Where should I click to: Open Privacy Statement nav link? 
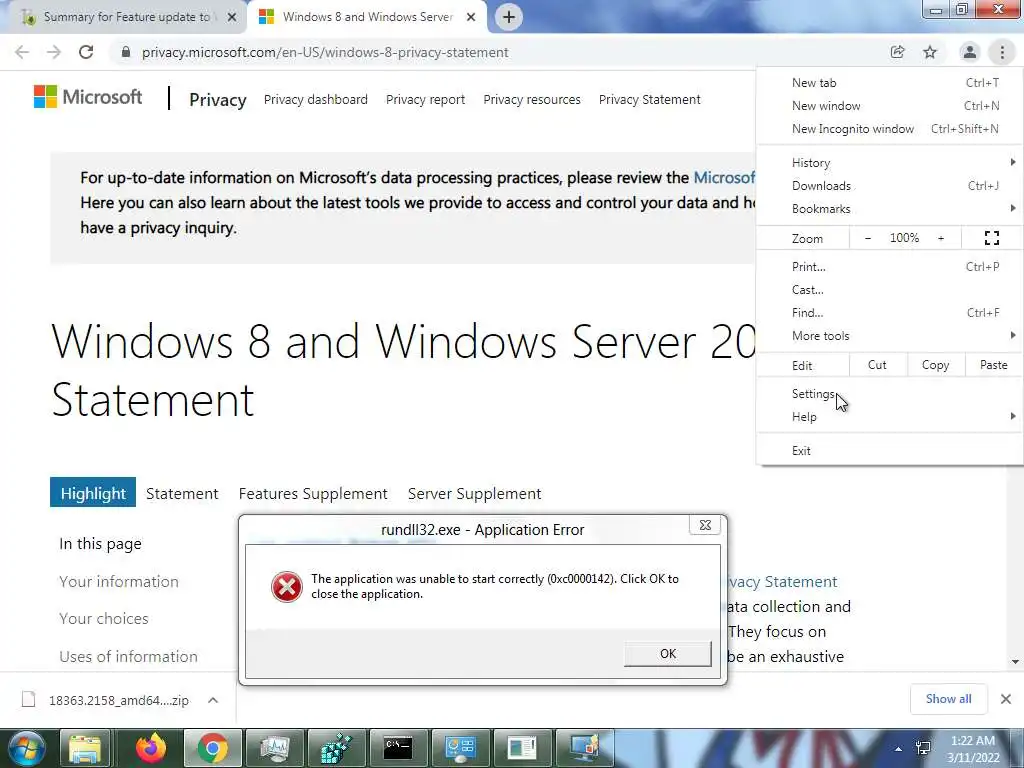(x=650, y=100)
